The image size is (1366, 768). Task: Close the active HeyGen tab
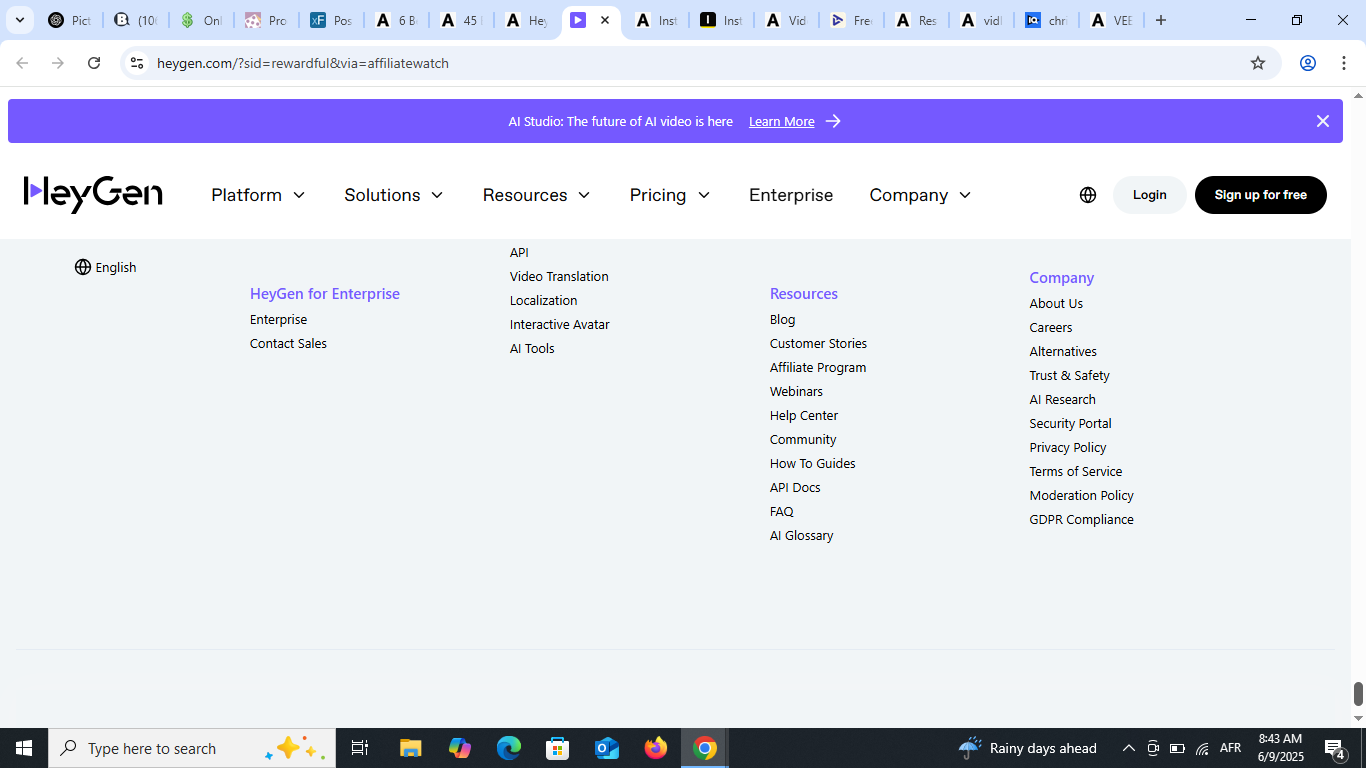pos(605,20)
